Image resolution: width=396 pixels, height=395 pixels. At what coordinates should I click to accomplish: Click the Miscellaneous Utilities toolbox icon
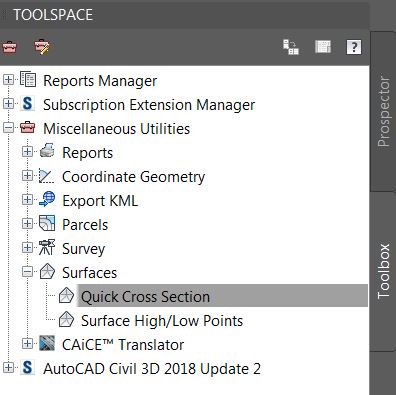27,128
